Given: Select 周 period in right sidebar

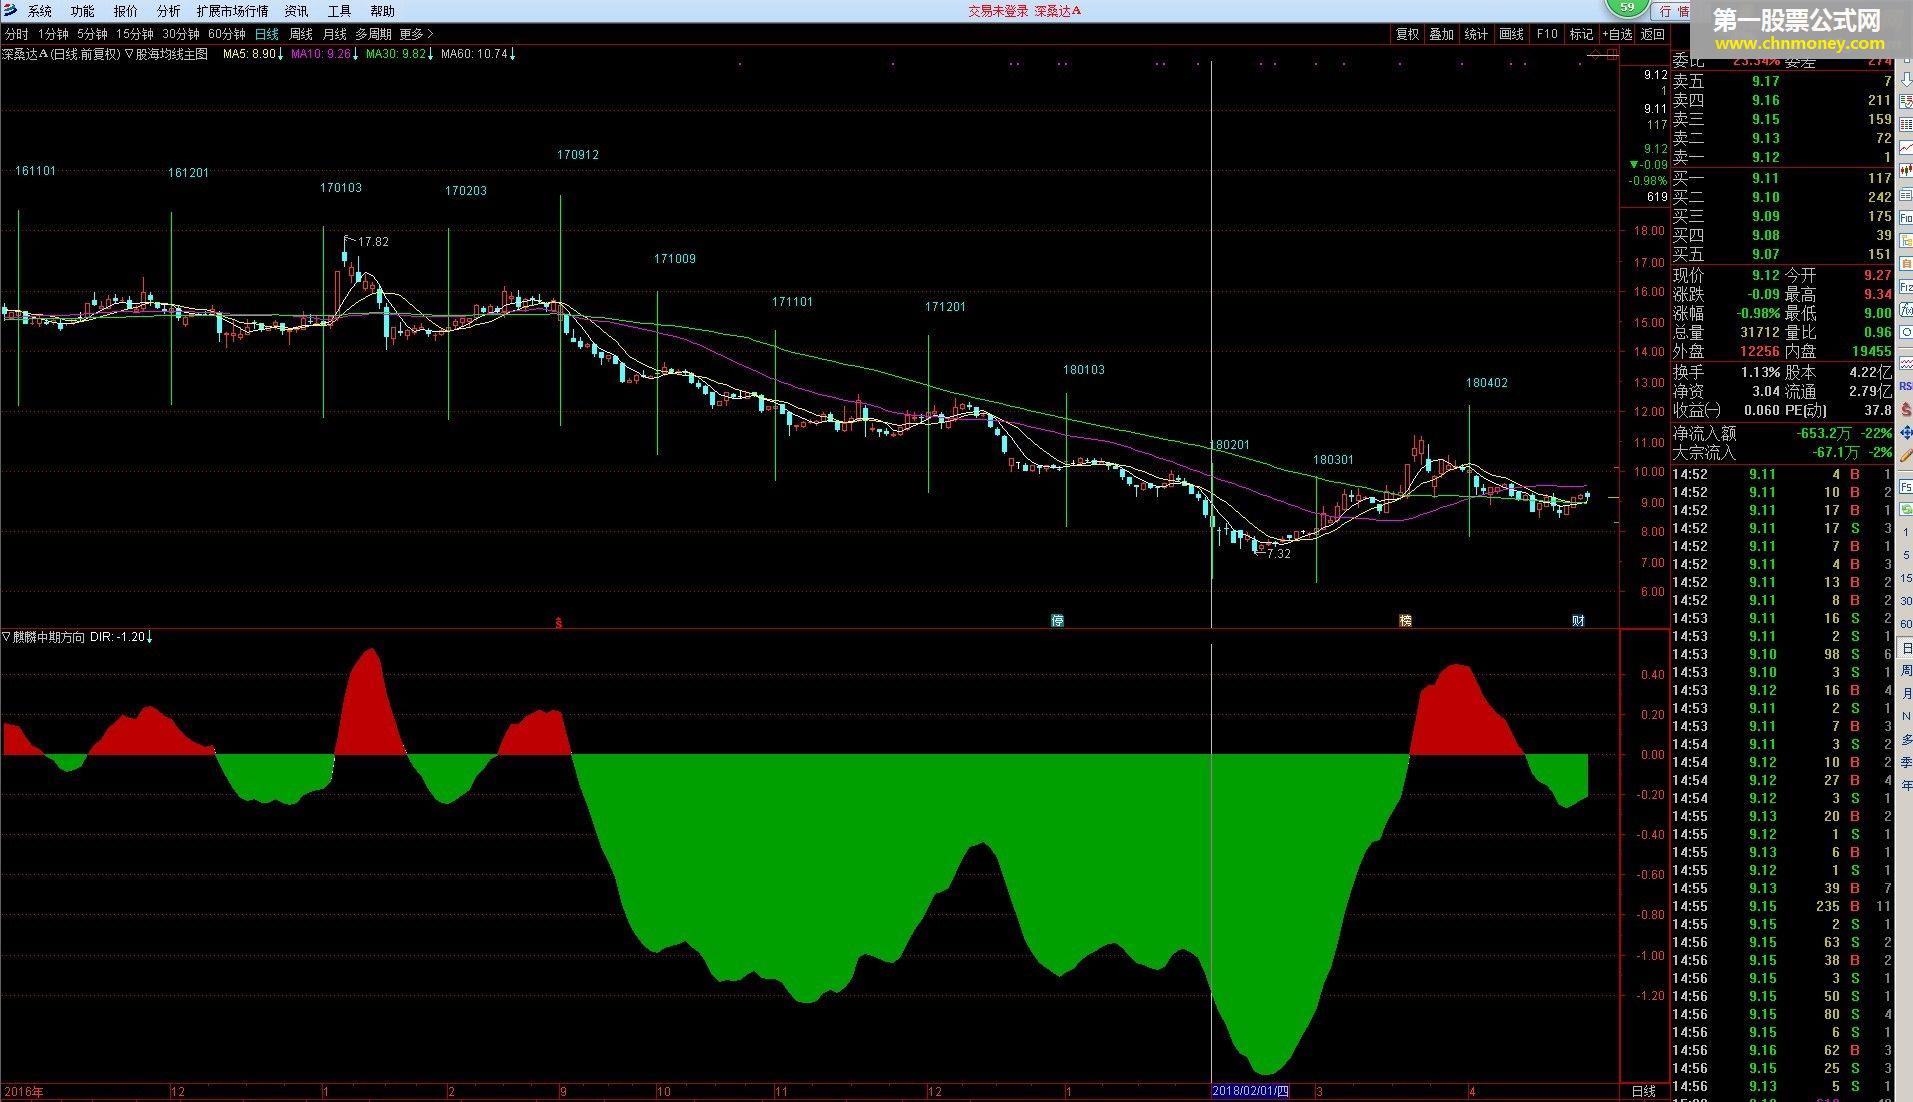Looking at the screenshot, I should 1906,671.
